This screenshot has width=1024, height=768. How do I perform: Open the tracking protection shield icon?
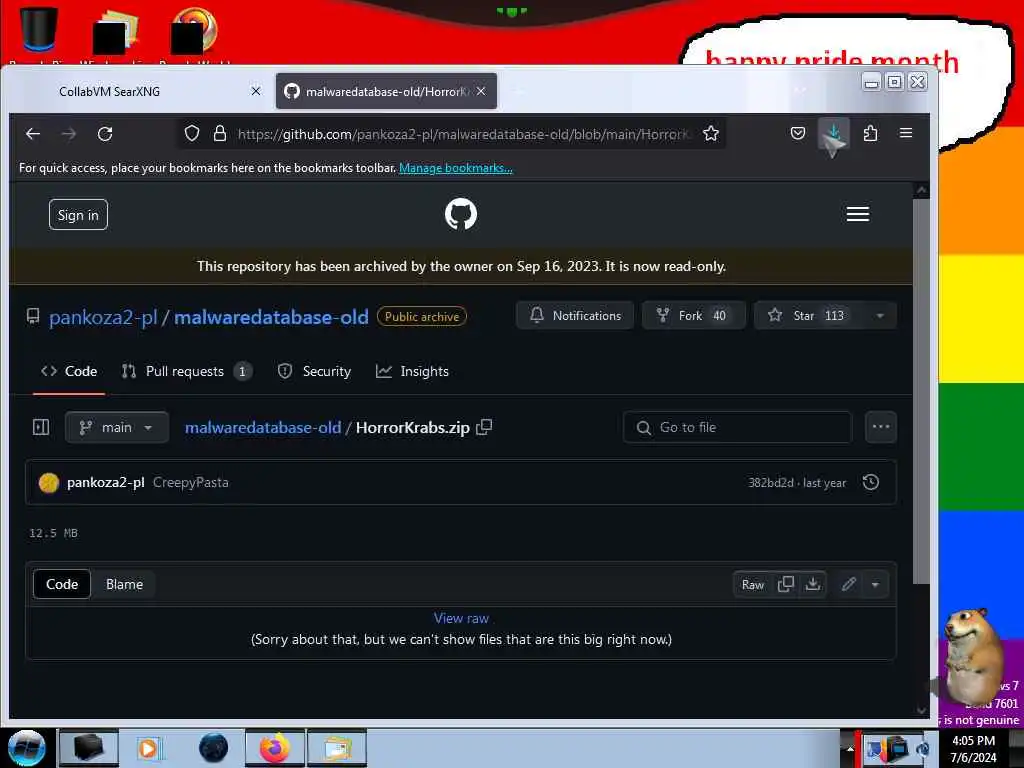point(192,134)
